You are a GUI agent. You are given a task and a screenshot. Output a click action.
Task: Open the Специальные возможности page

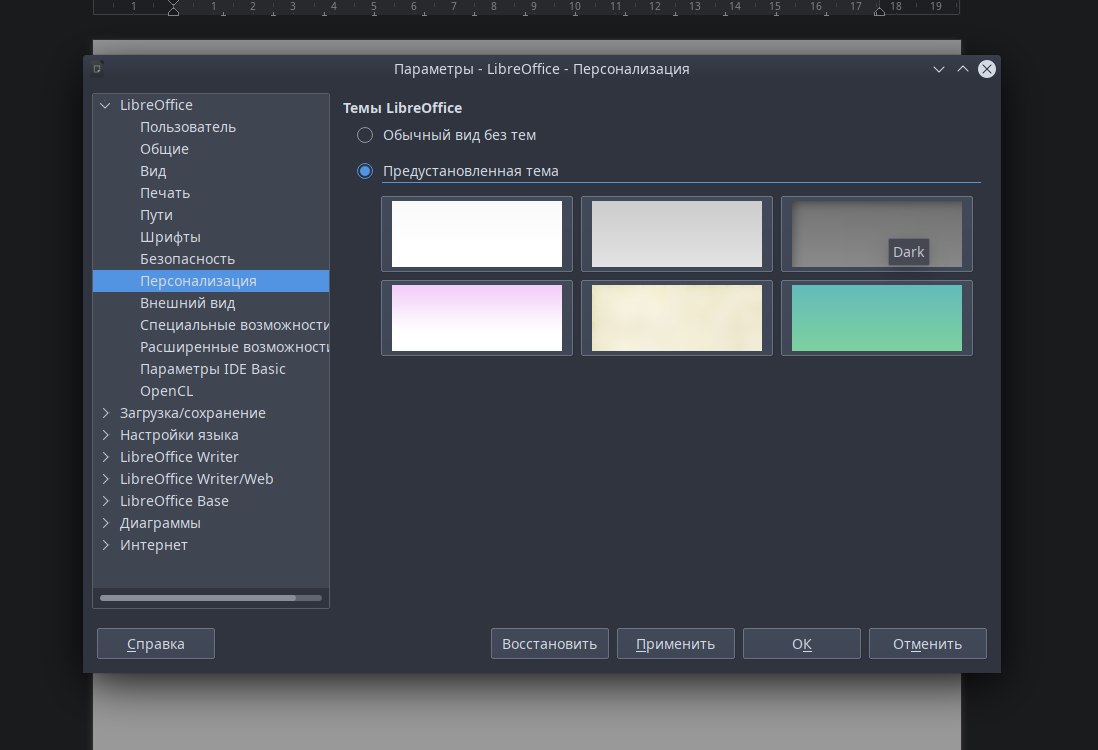pos(234,325)
